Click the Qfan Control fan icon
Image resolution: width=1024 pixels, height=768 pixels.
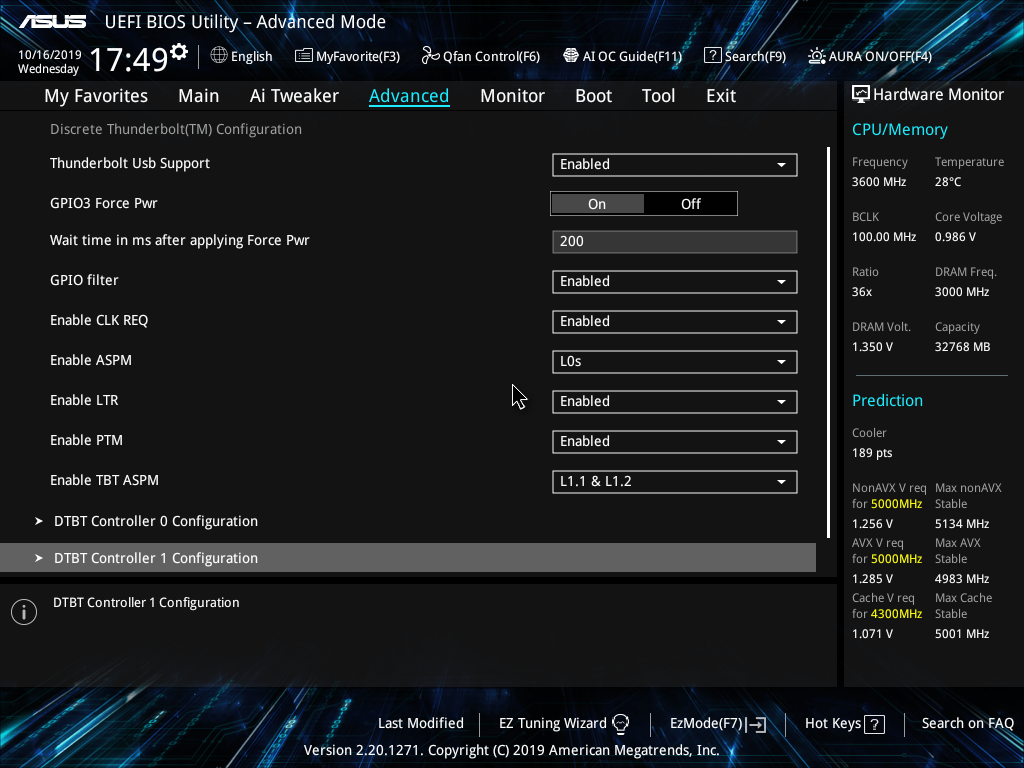coord(430,56)
